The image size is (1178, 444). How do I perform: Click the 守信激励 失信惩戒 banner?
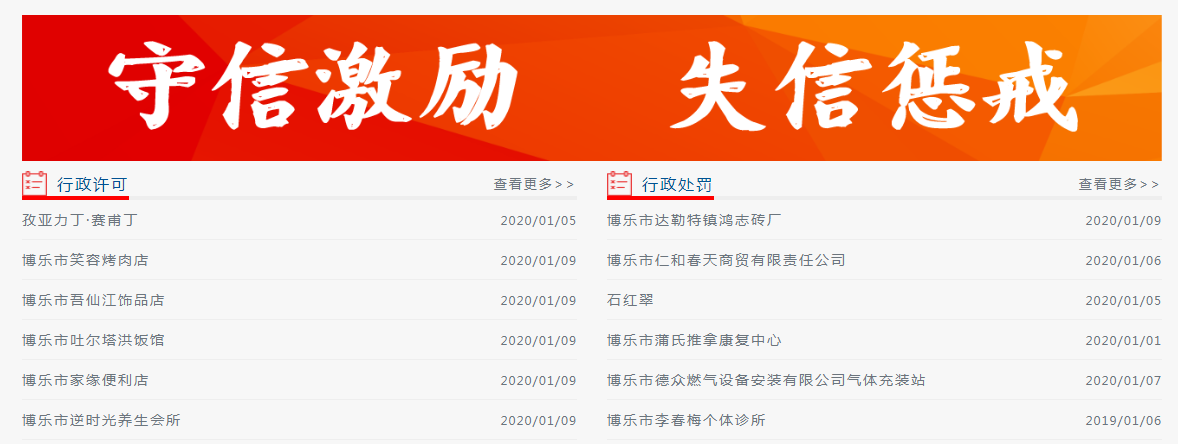(591, 88)
